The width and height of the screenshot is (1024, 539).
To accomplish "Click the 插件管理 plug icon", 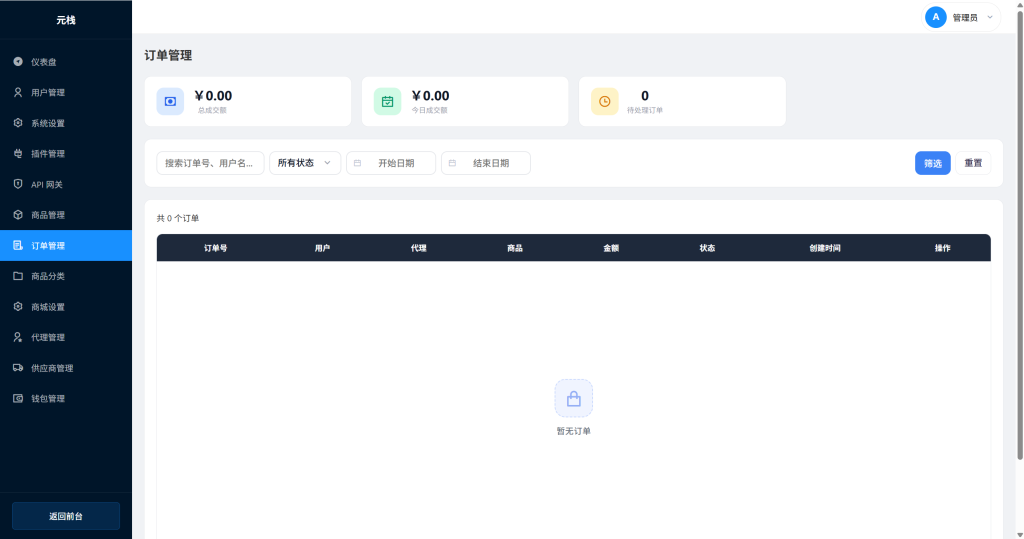I will click(x=18, y=154).
